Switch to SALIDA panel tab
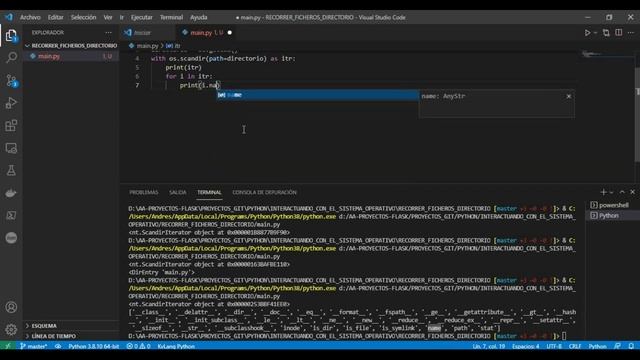 tap(178, 192)
